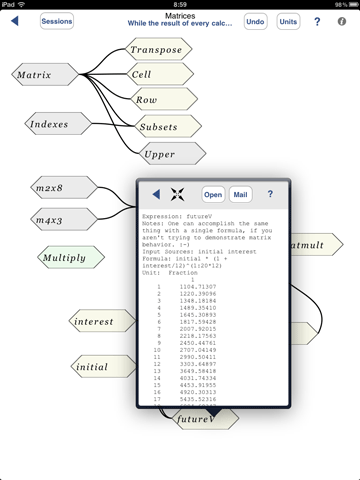Viewport: 360px width, 480px height.
Task: Open help in the popup
Action: [x=270, y=194]
